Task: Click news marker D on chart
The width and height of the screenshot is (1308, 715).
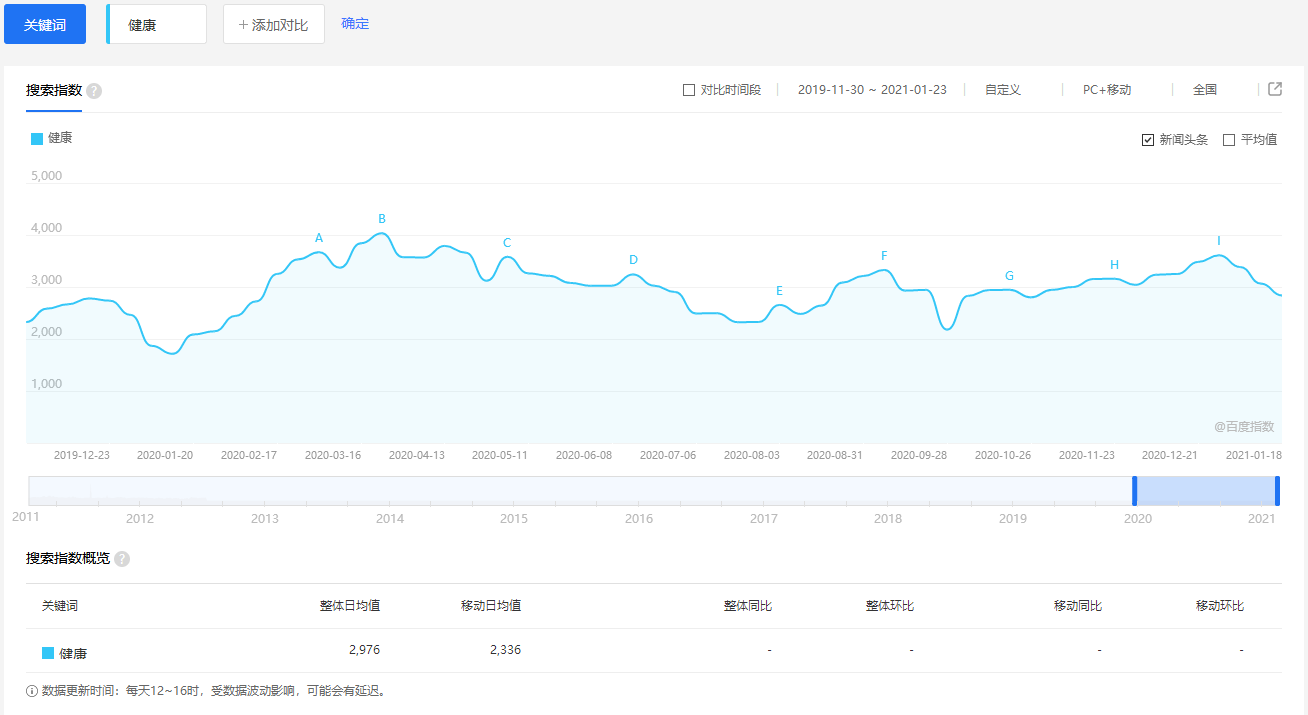Action: (633, 260)
